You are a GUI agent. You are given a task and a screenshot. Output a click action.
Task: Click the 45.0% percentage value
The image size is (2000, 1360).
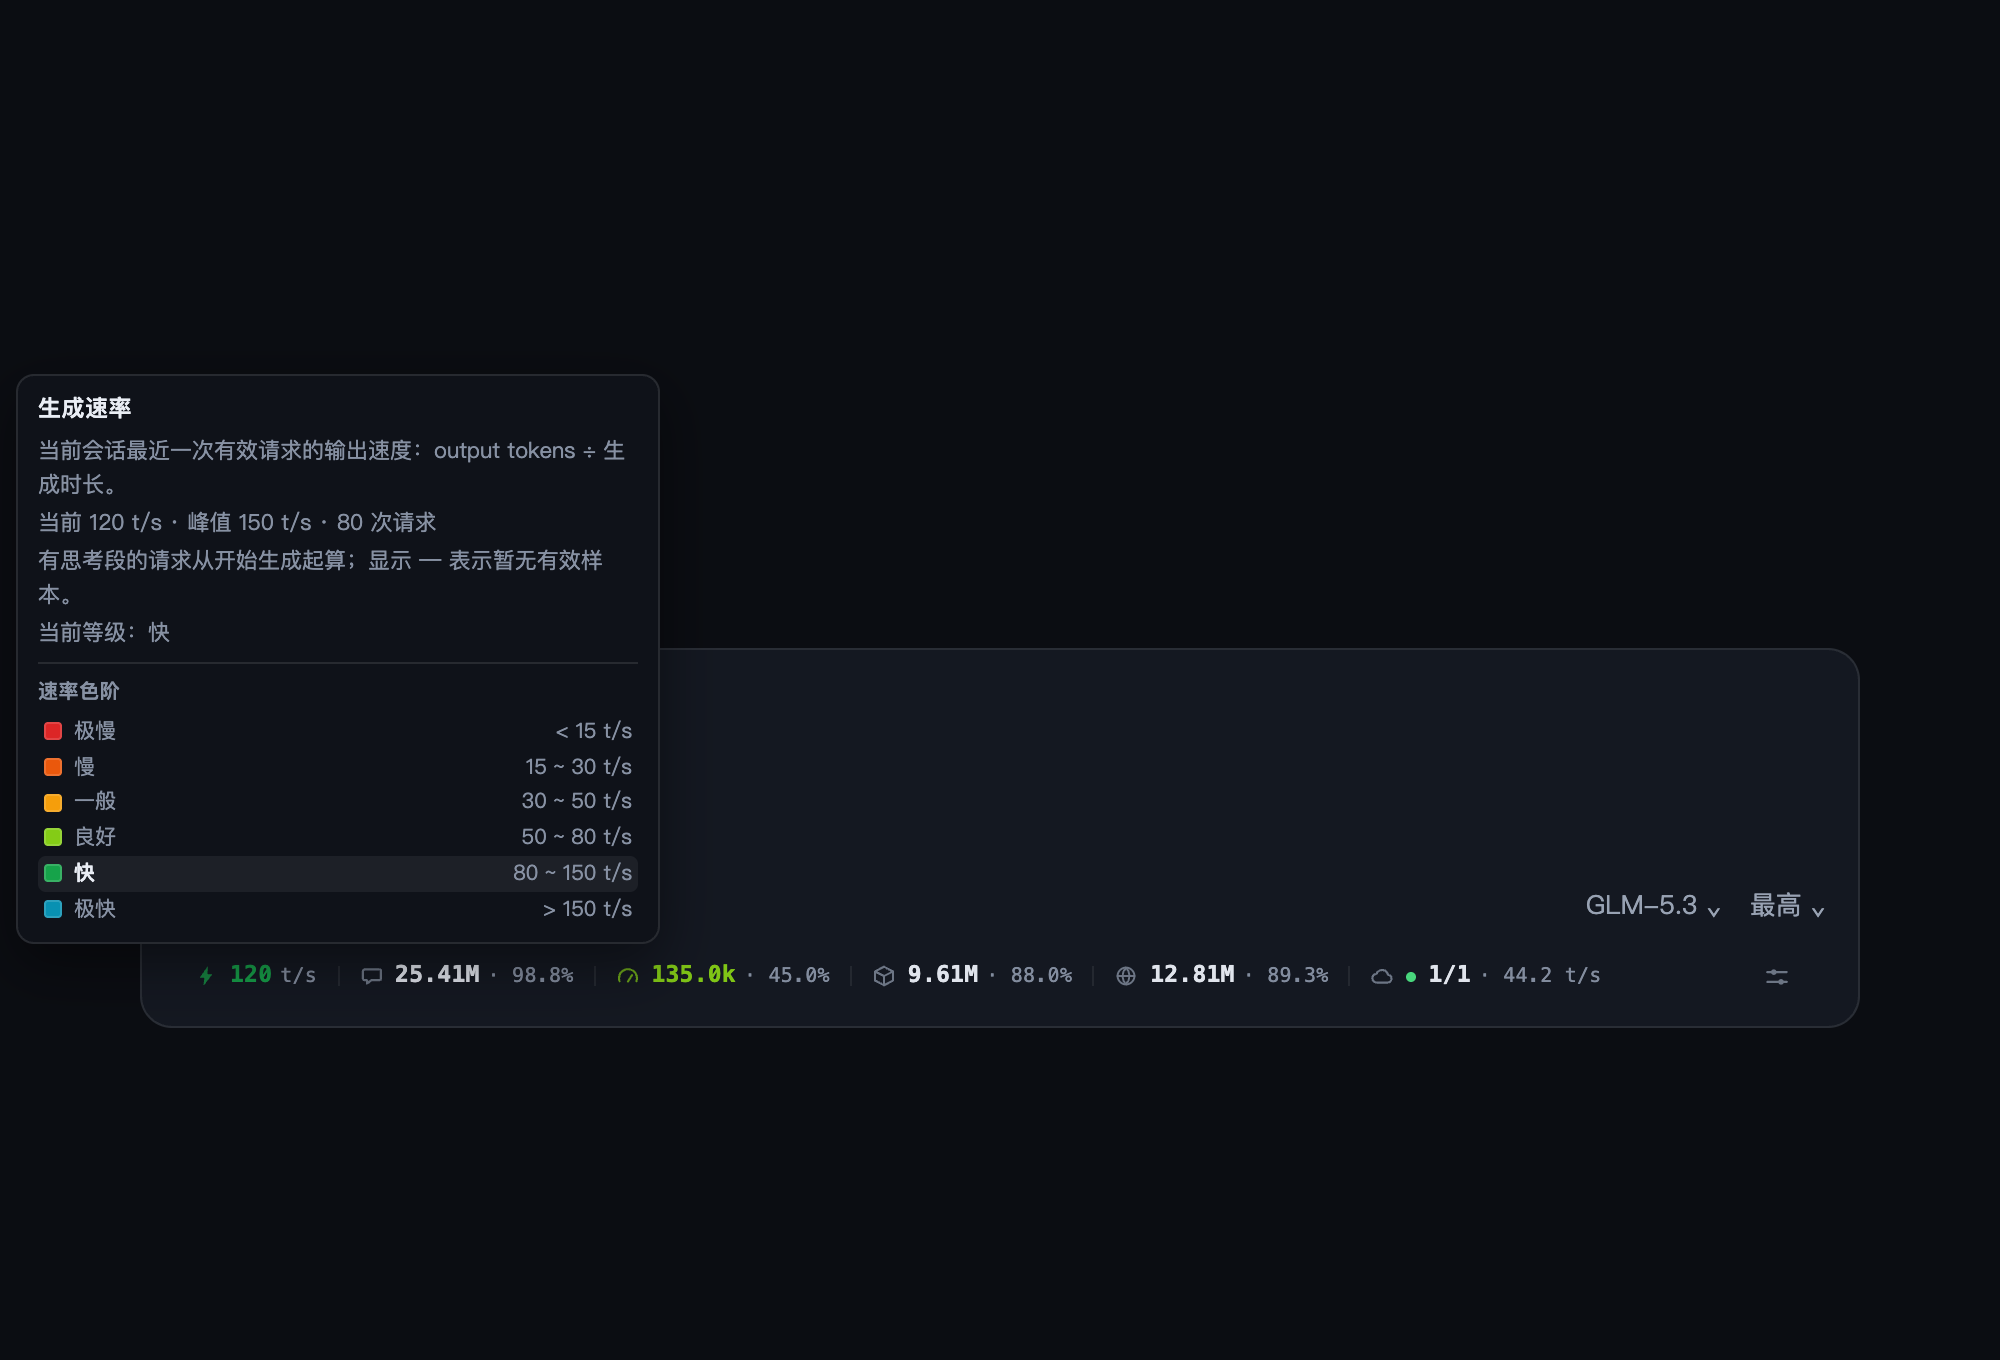[799, 975]
